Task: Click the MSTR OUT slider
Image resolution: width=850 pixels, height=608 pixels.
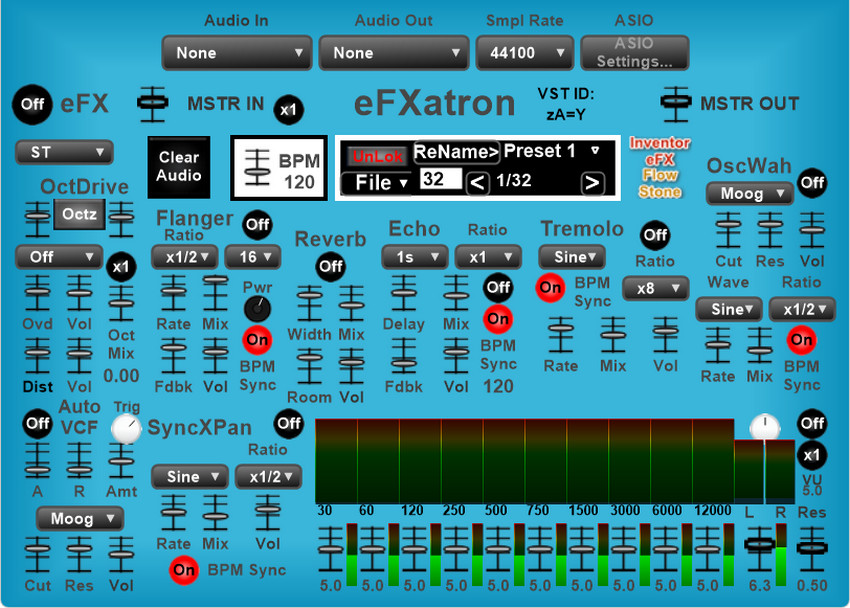Action: tap(677, 102)
